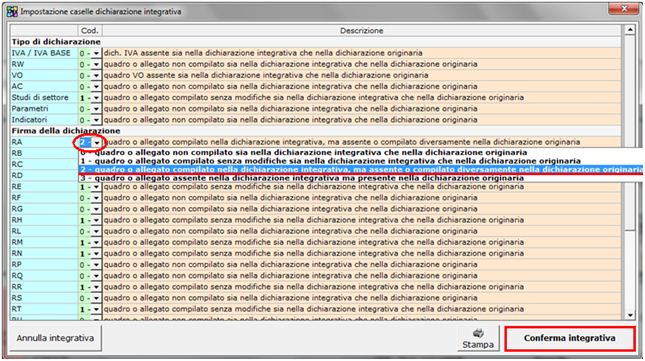Click the RA row description text

click(x=343, y=142)
